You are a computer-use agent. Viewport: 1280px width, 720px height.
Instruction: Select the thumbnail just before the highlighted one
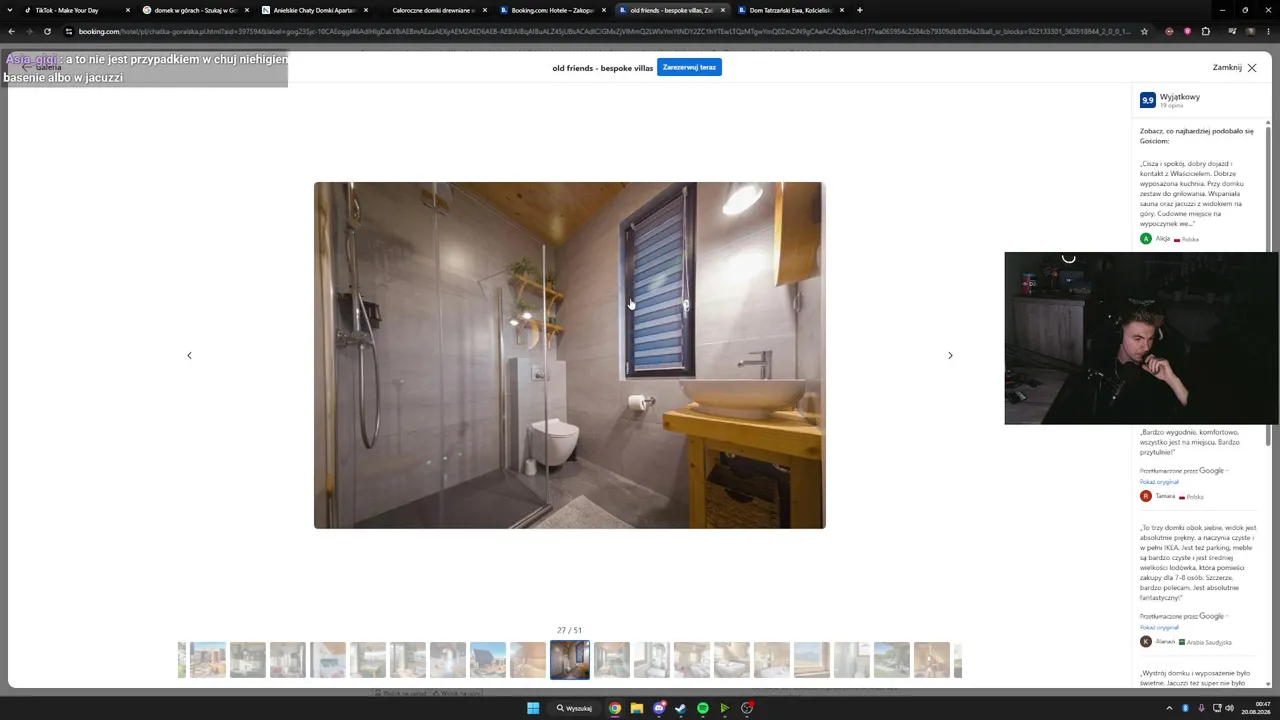(528, 660)
